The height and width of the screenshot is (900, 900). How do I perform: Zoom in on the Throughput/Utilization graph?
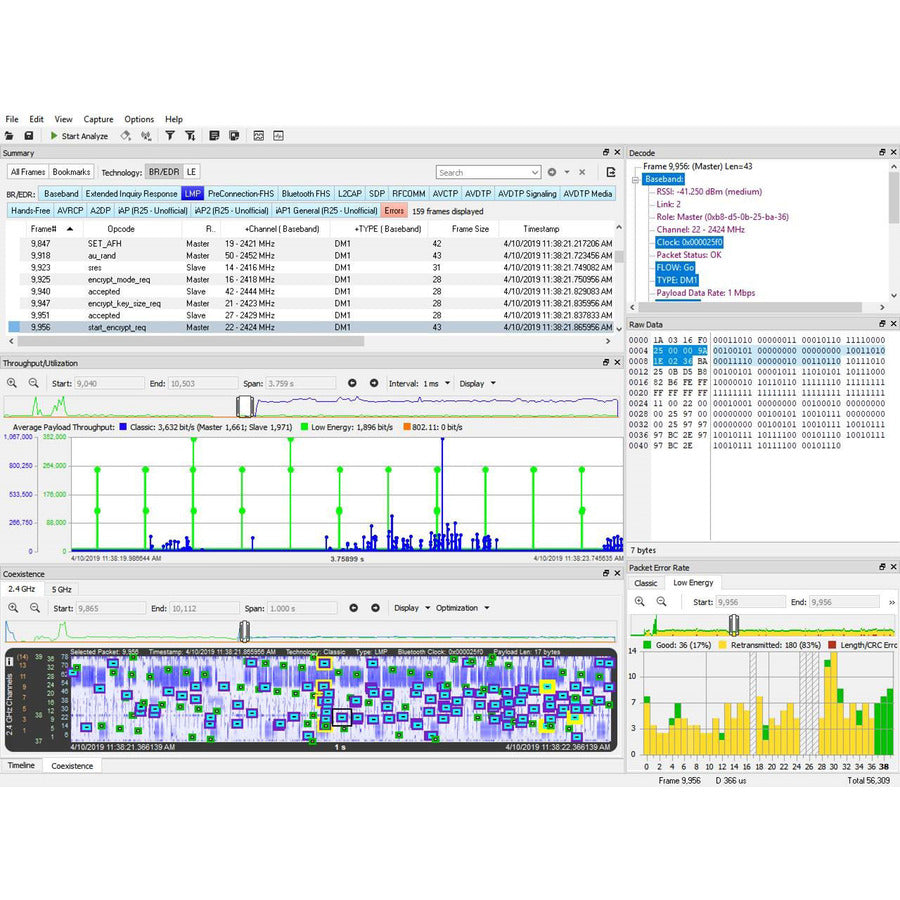coord(10,382)
